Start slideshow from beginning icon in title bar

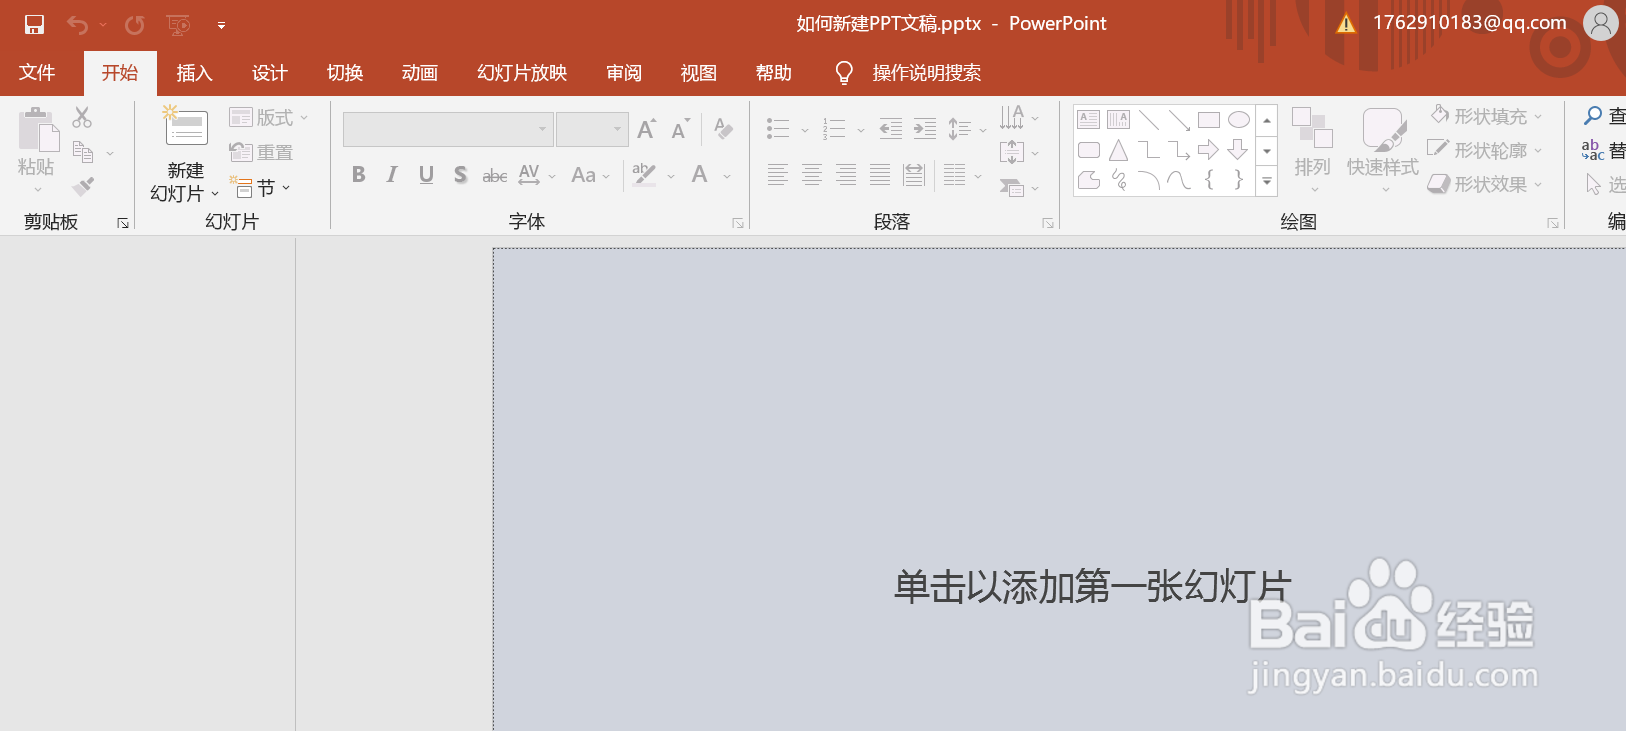(x=179, y=24)
